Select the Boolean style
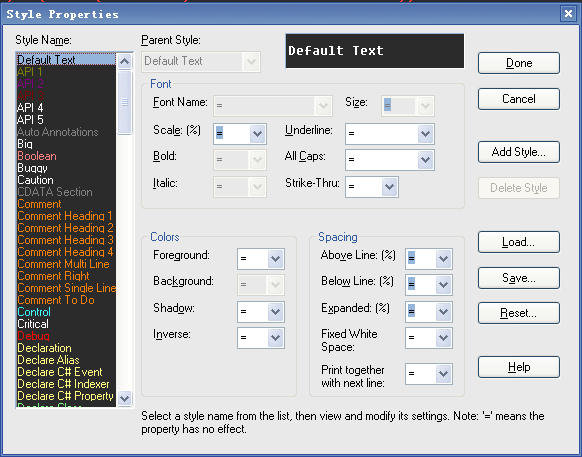Viewport: 582px width, 457px height. click(x=66, y=156)
